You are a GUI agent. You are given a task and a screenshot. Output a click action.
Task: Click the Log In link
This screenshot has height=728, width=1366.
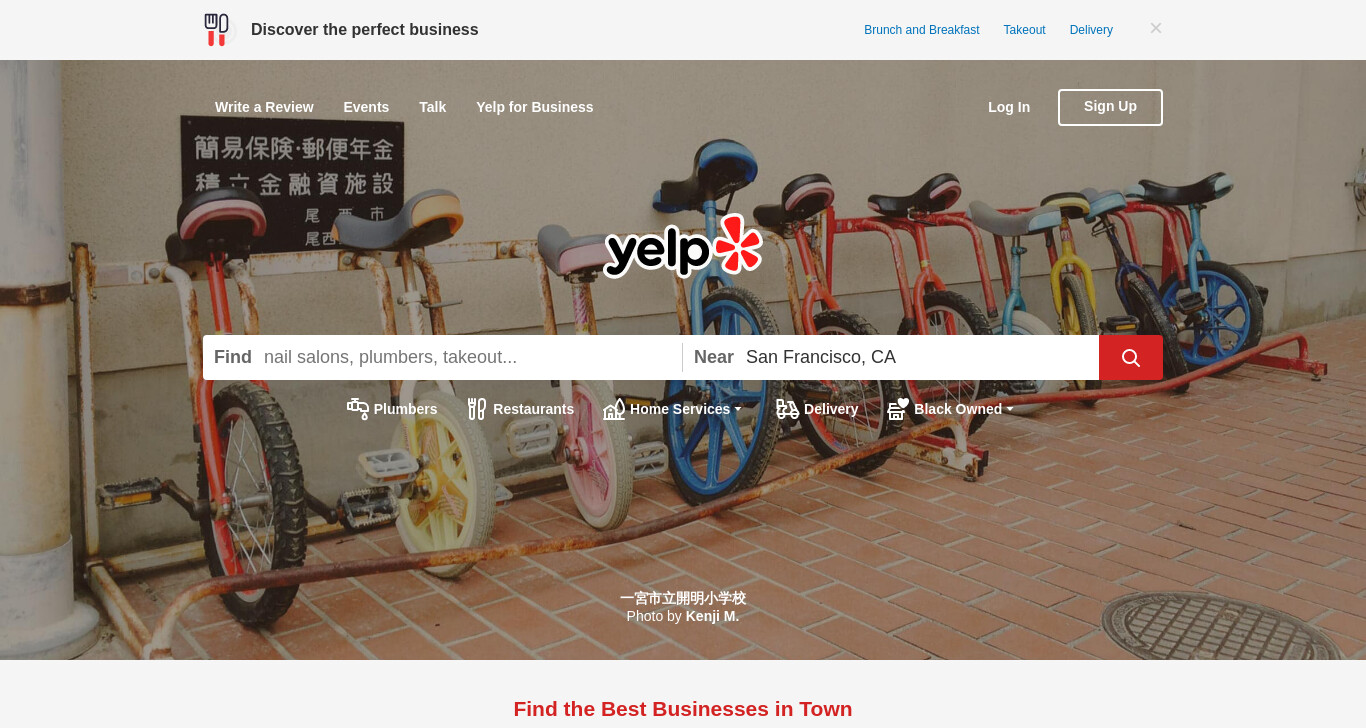[x=1009, y=107]
